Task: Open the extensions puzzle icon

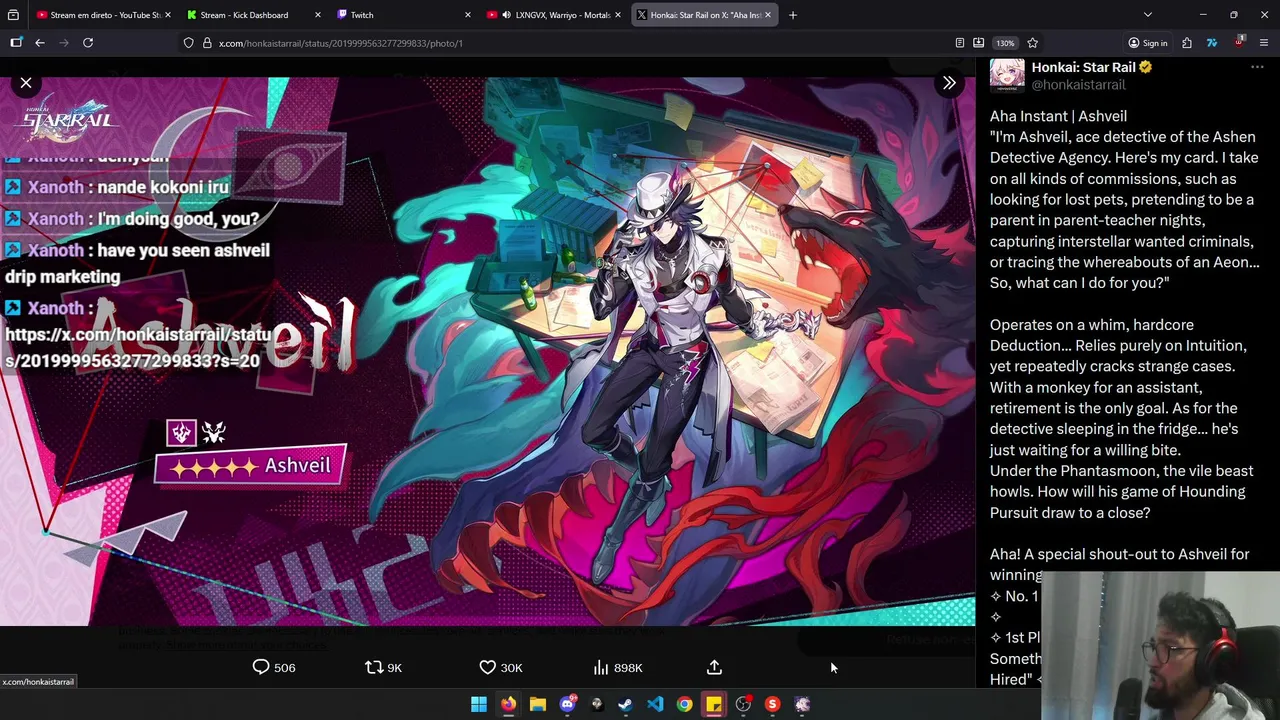Action: (x=1187, y=43)
